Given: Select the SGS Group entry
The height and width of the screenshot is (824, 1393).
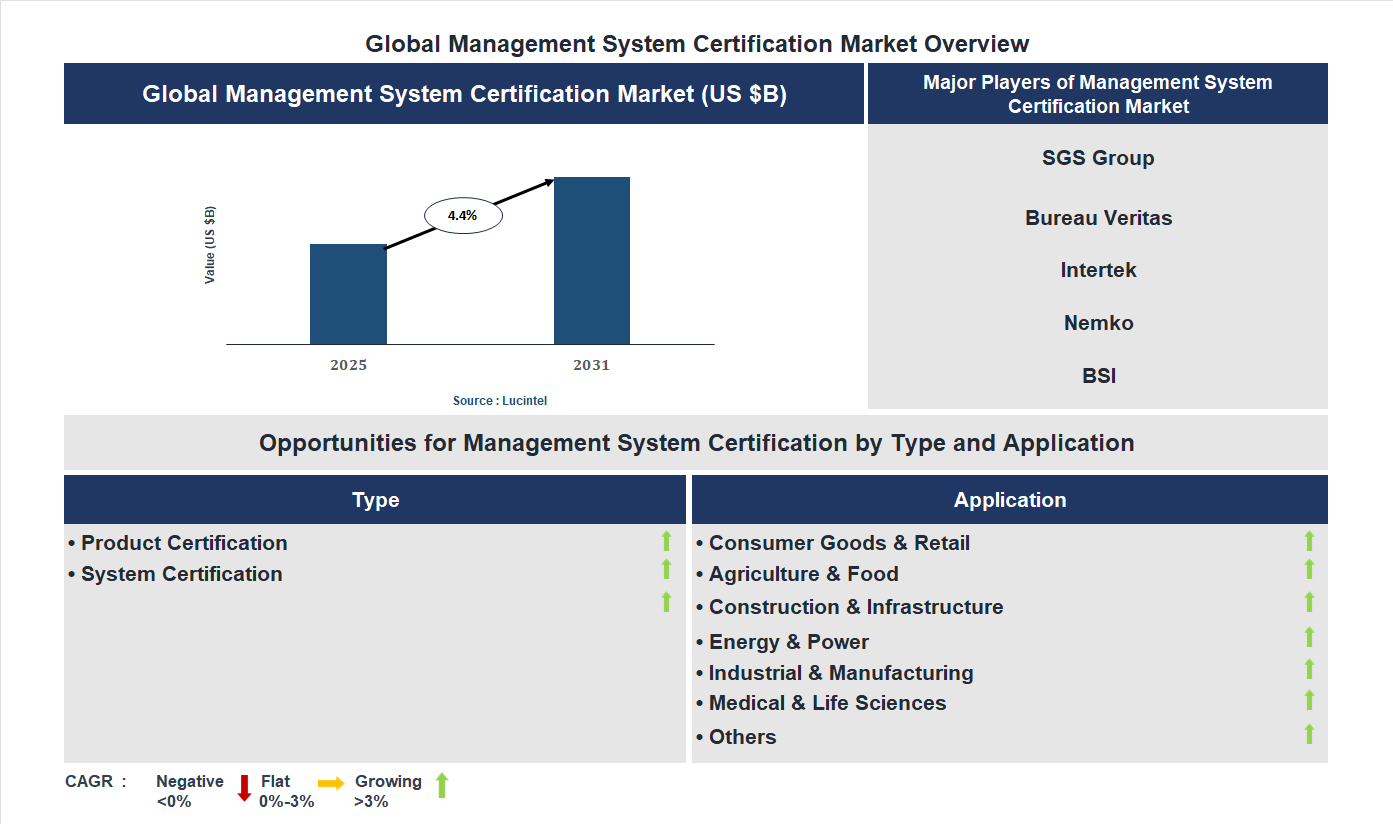Looking at the screenshot, I should point(1098,157).
